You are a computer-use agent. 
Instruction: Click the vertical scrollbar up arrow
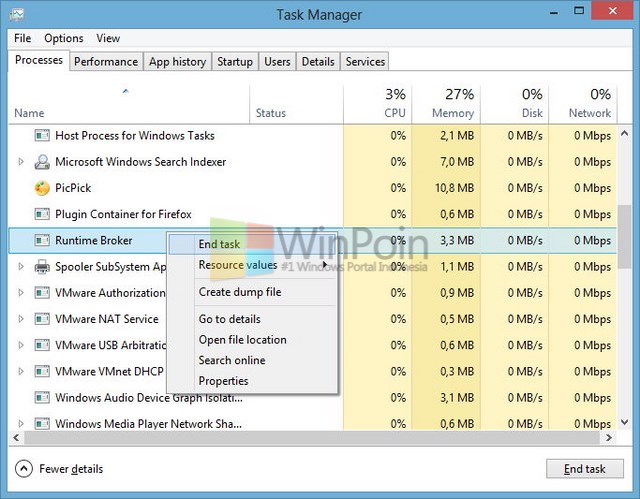[x=624, y=133]
